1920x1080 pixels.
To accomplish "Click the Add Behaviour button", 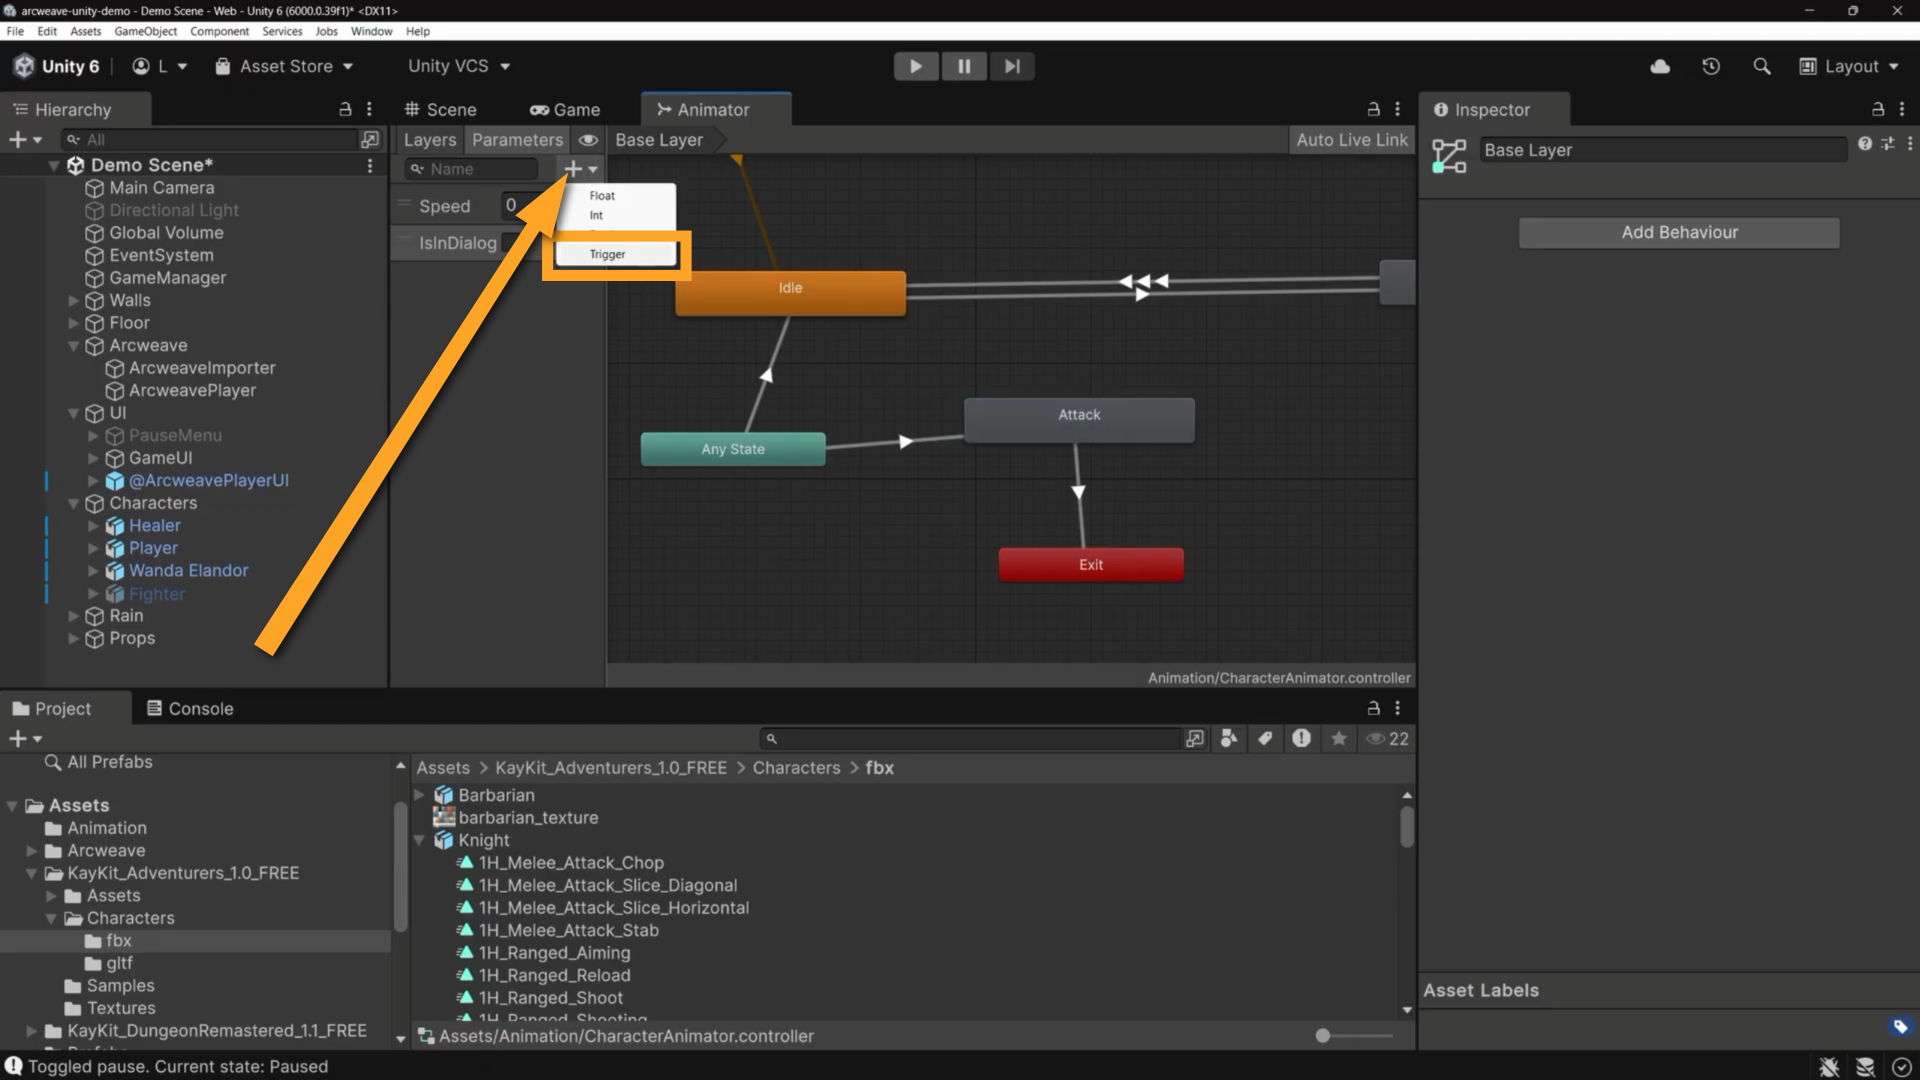I will [1679, 232].
